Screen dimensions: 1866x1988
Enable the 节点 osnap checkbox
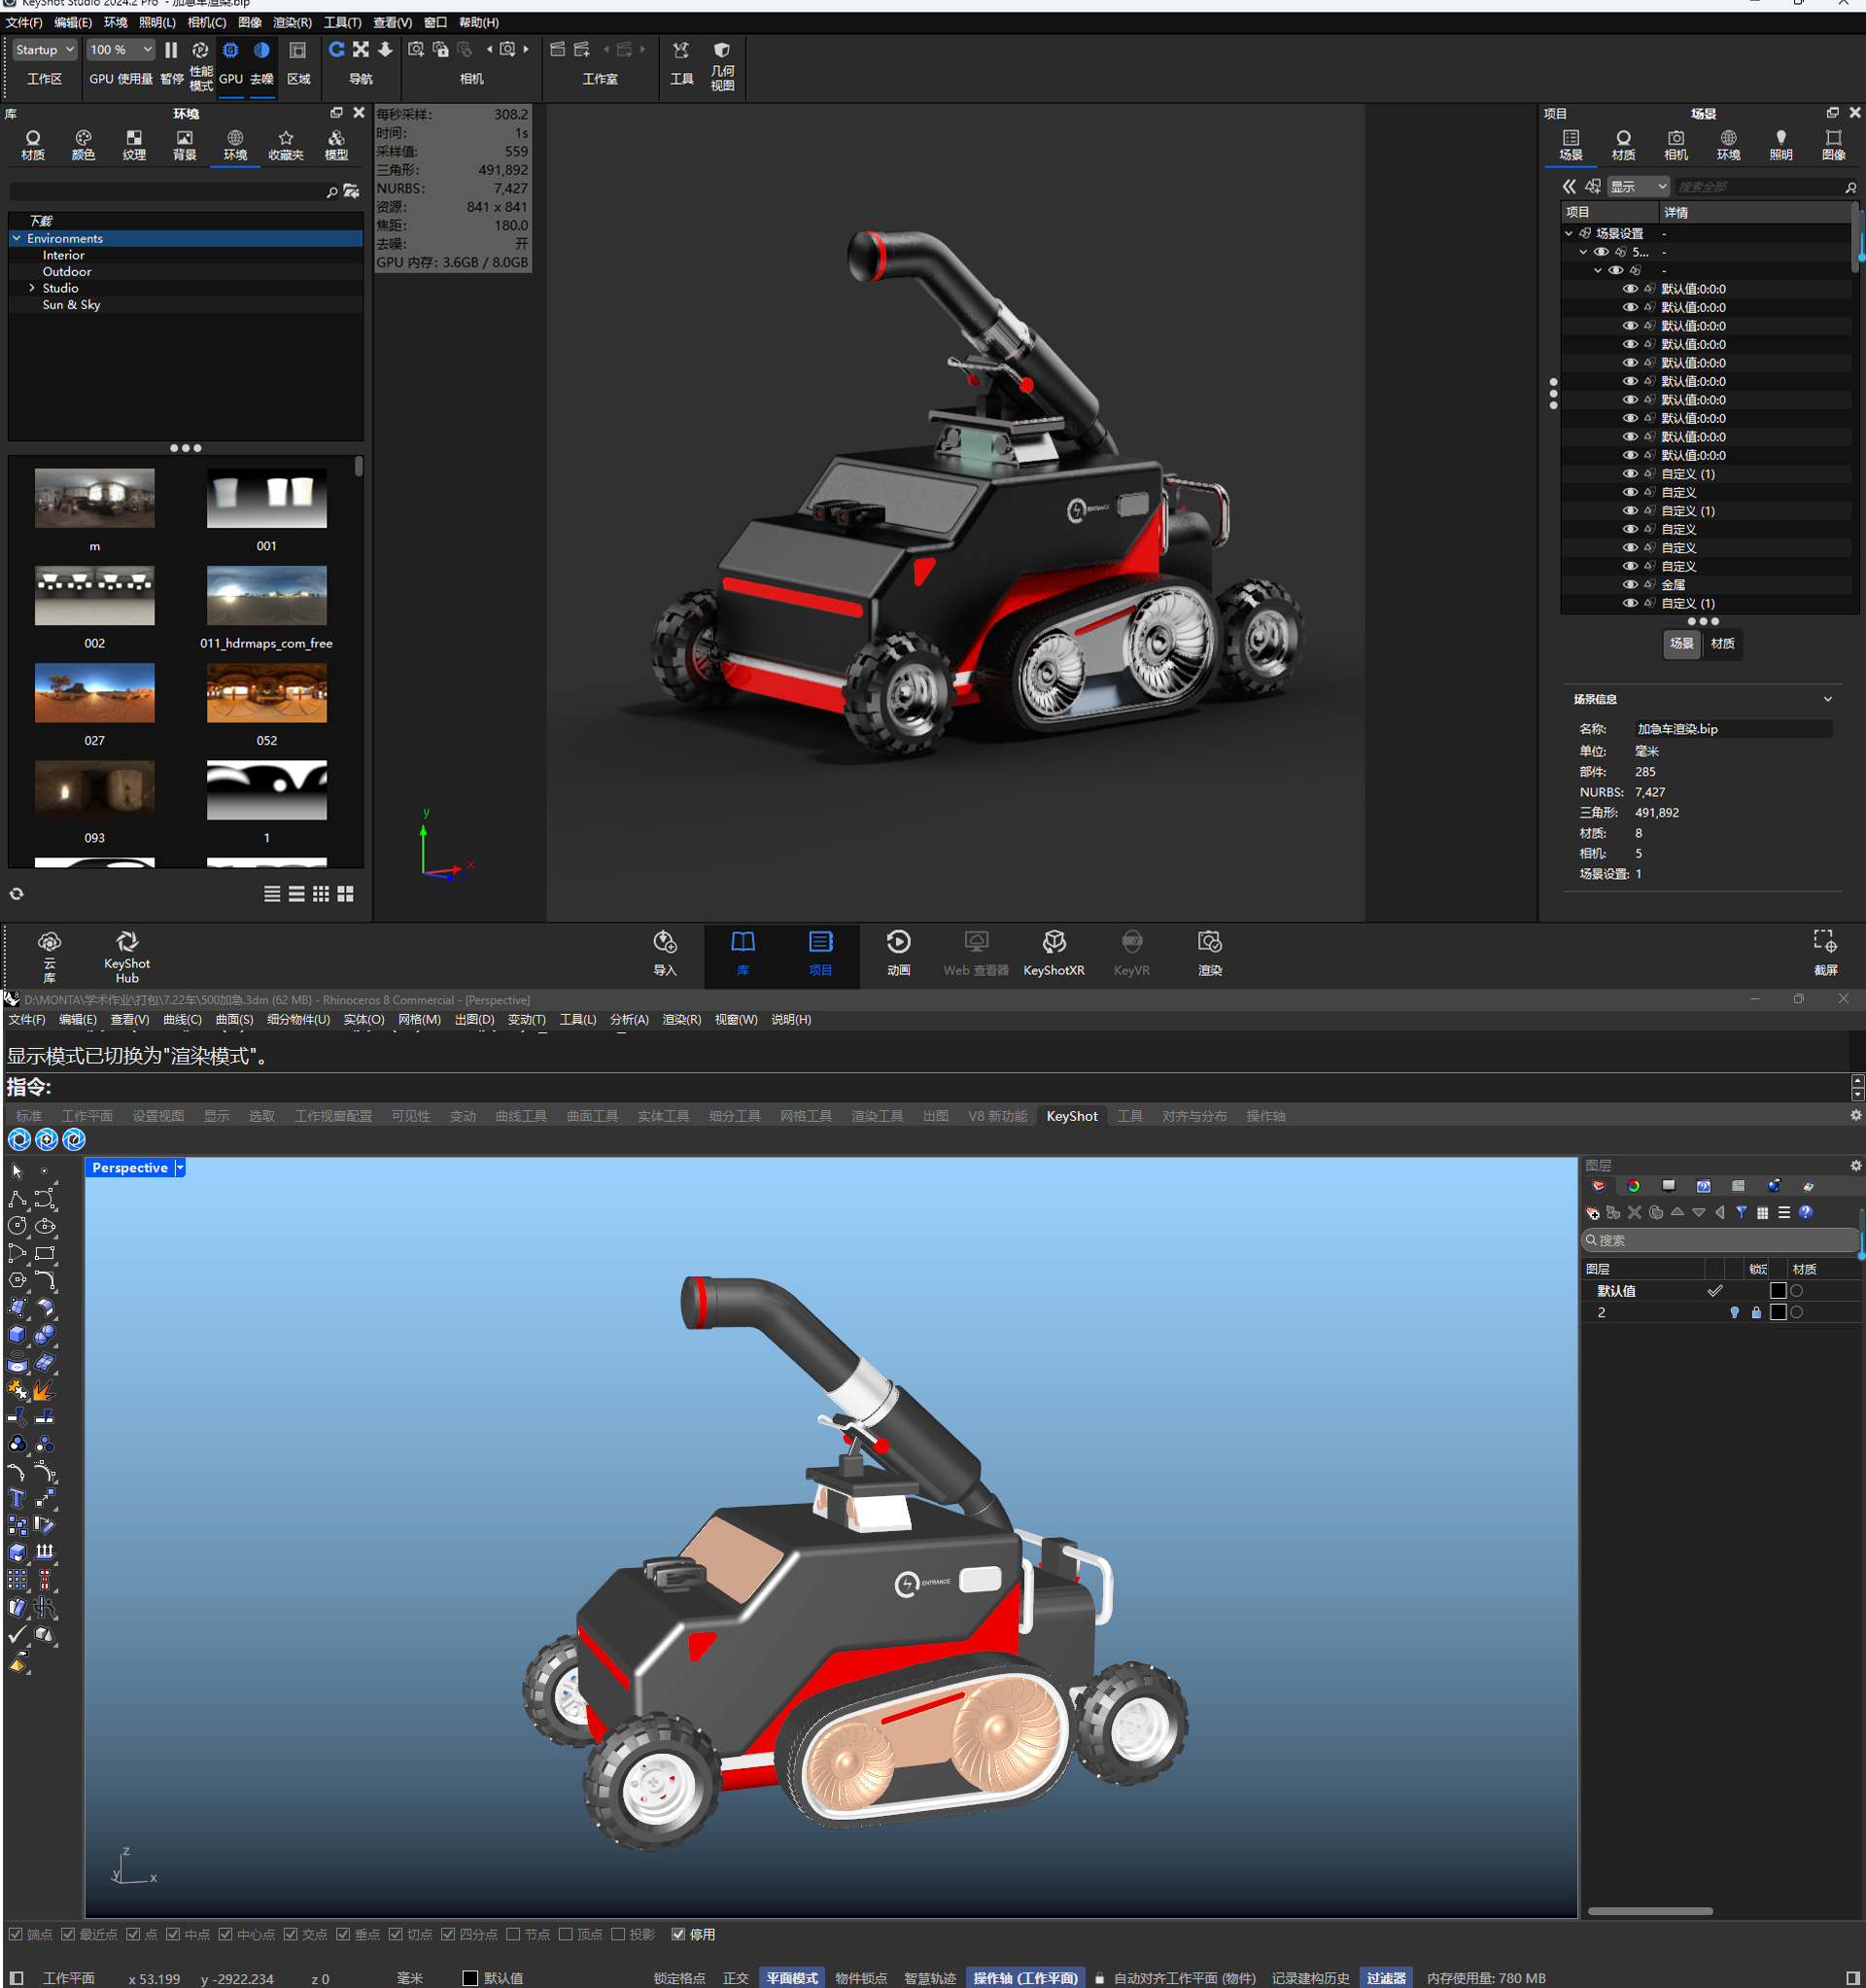click(x=513, y=1934)
